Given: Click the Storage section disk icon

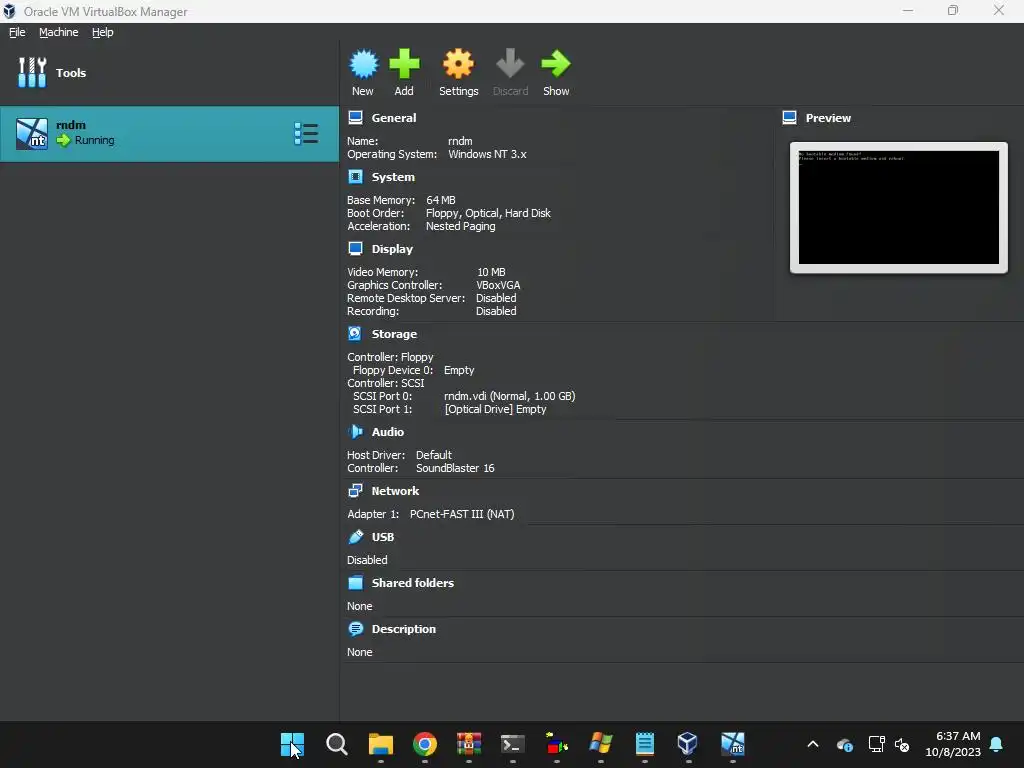Looking at the screenshot, I should point(355,334).
